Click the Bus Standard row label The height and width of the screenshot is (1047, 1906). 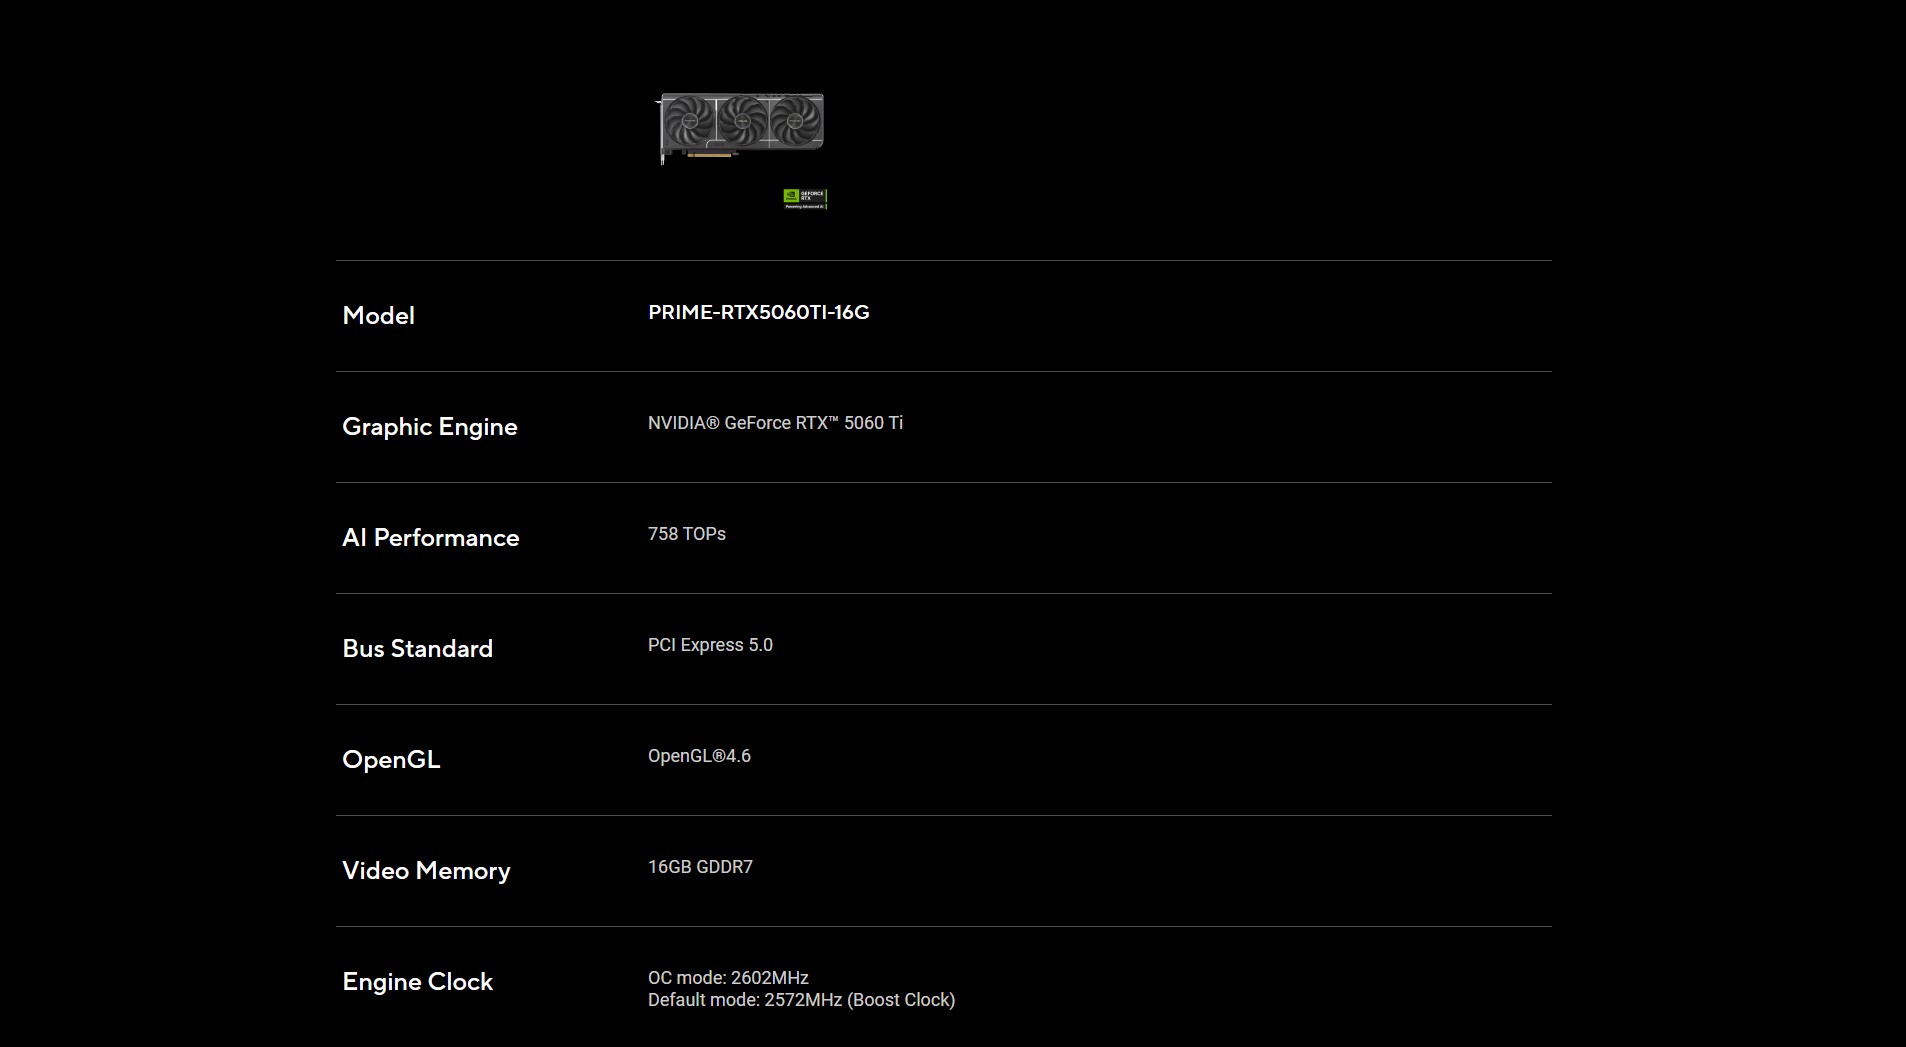click(418, 649)
